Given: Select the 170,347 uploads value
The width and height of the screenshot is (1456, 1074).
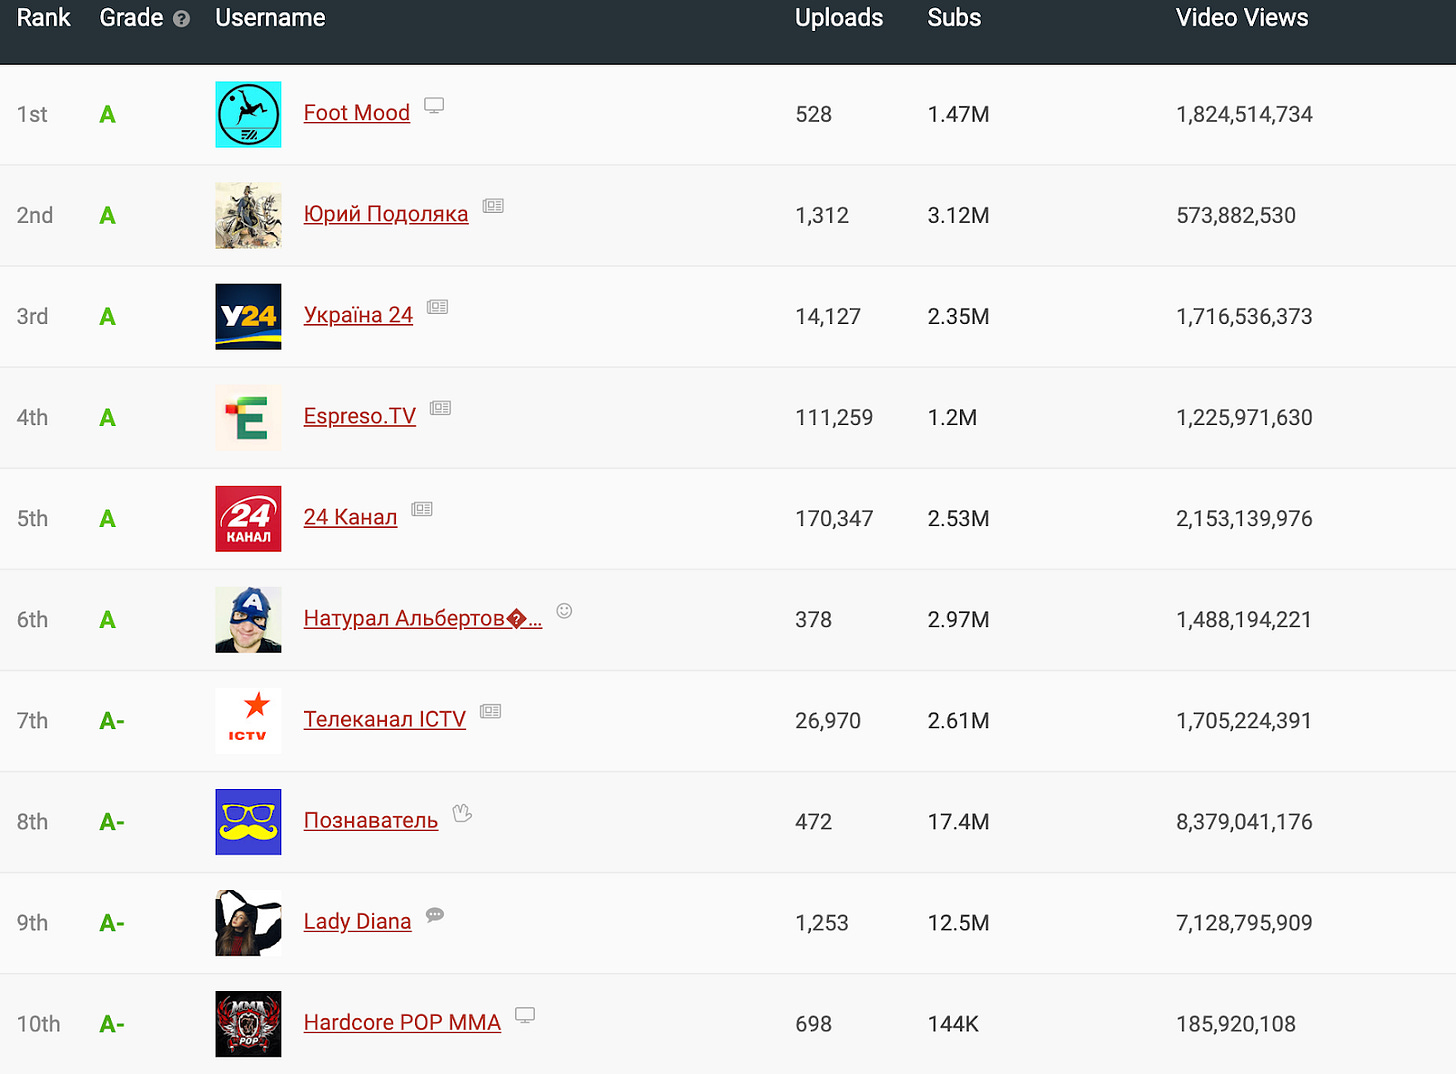Looking at the screenshot, I should 834,519.
